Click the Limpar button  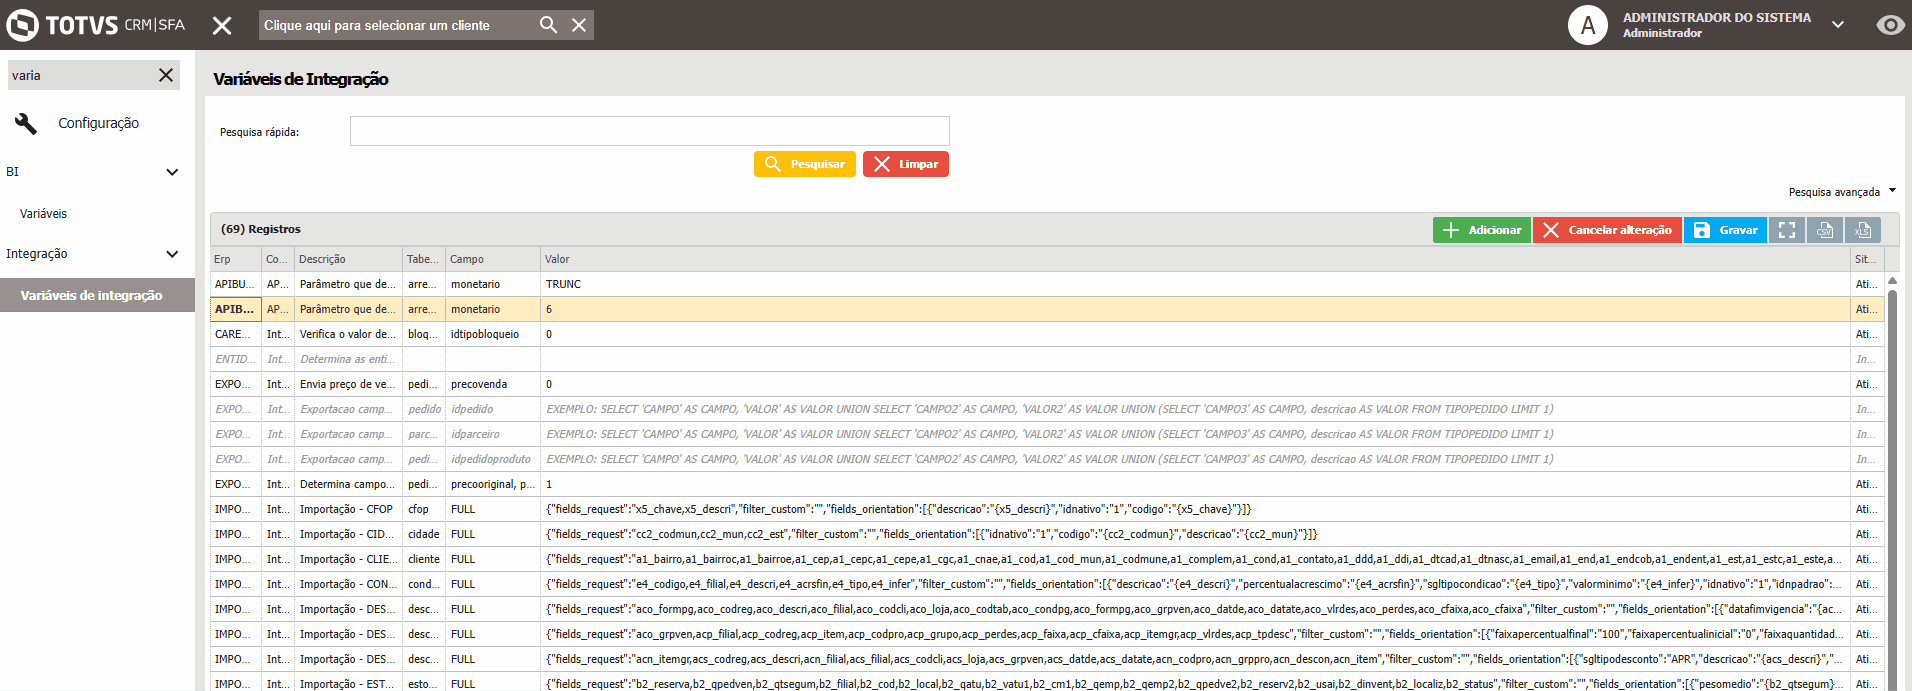coord(906,164)
